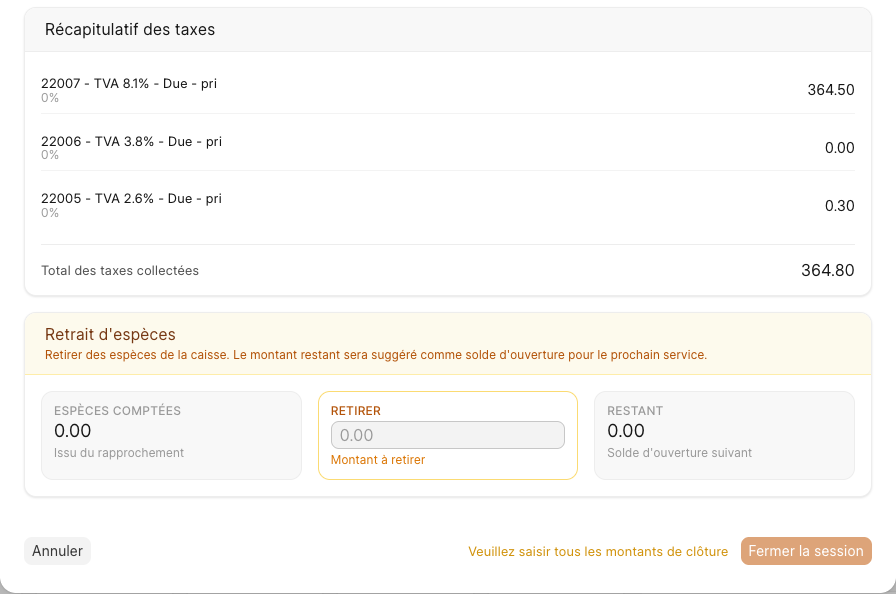The width and height of the screenshot is (896, 594).
Task: Select the 22007 TVA 8.1% tax row
Action: click(447, 90)
